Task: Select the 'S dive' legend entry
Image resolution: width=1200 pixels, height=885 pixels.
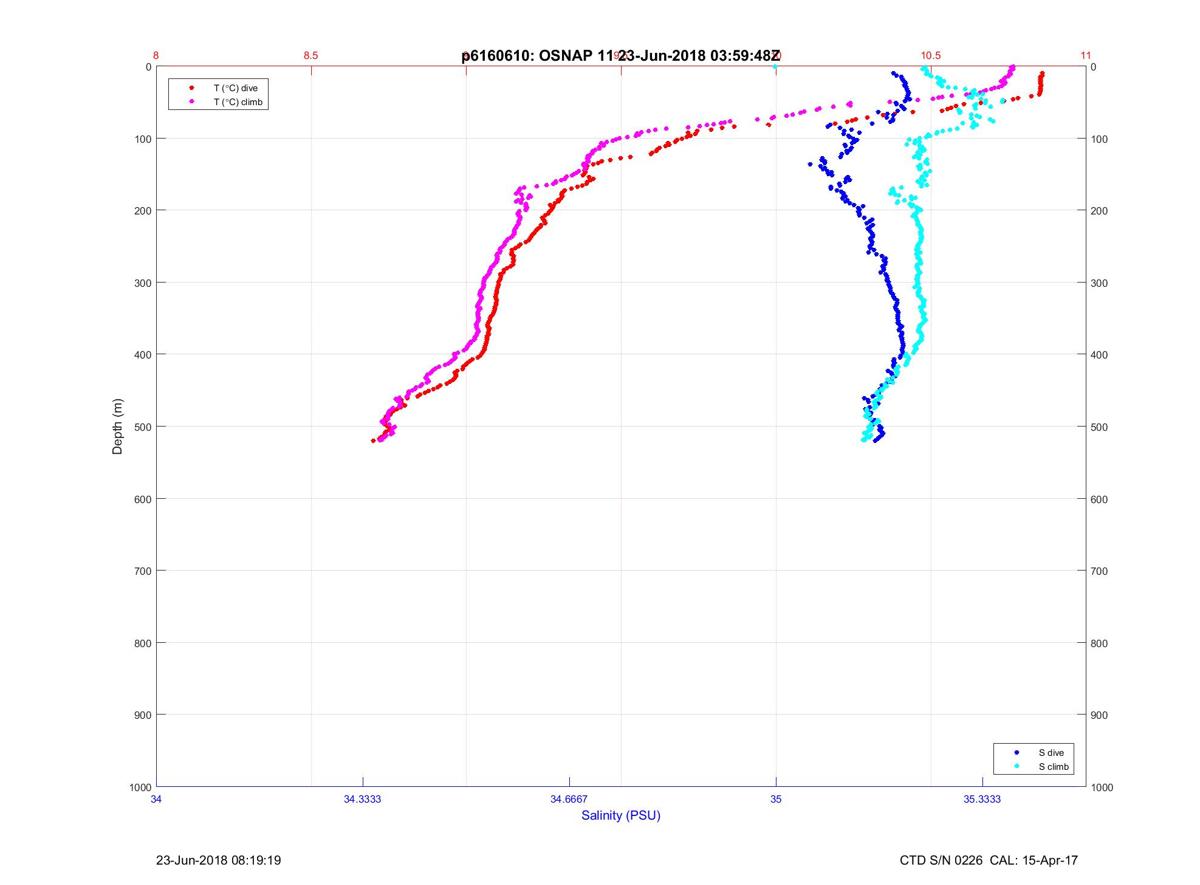Action: click(1051, 752)
